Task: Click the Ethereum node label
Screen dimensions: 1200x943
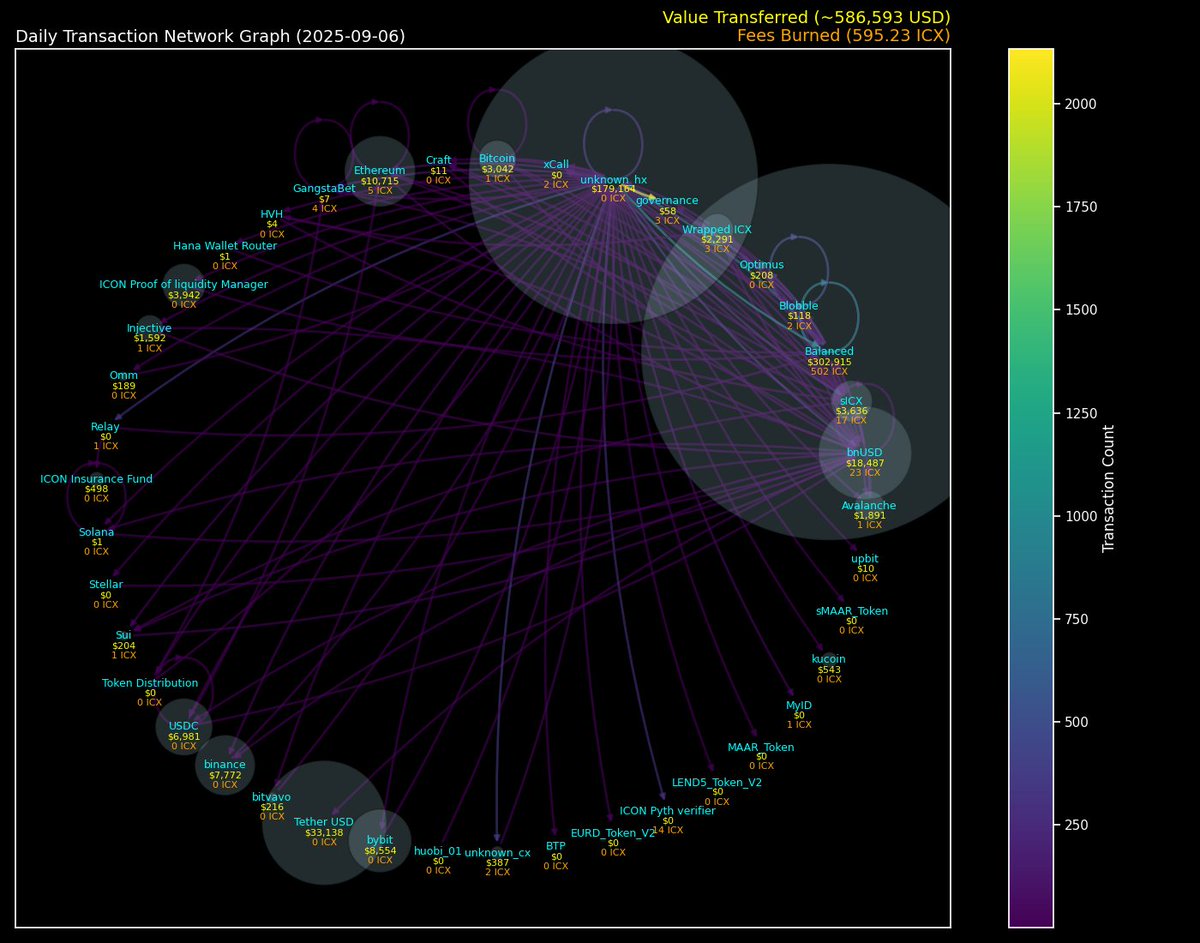Action: (x=380, y=170)
